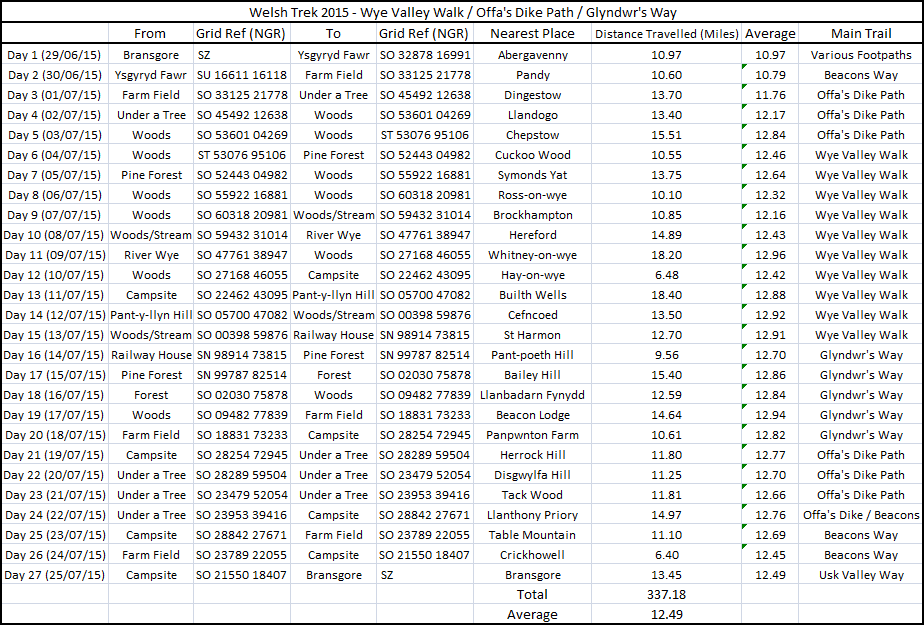Screen dimensions: 924x625
Task: Select the 337.18 total distance cell
Action: (666, 595)
